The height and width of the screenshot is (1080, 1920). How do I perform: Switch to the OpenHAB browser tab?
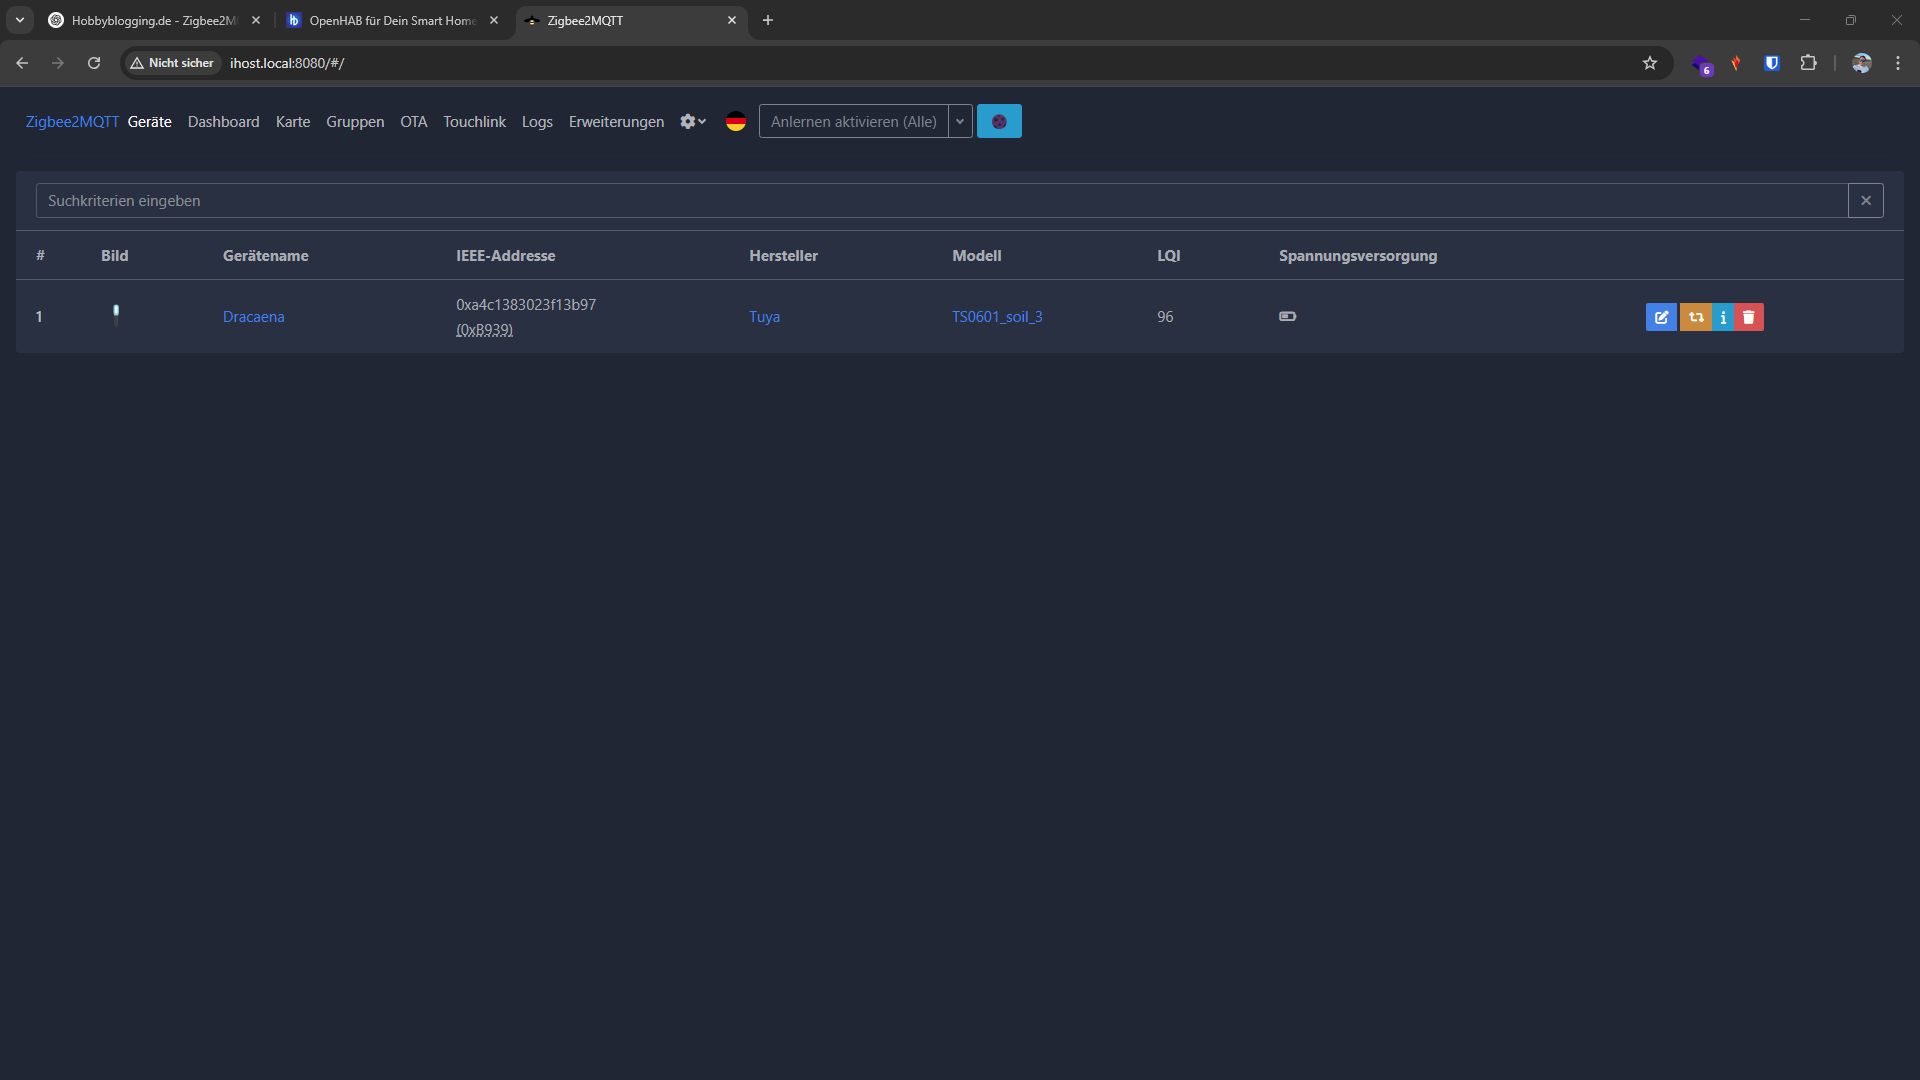[x=390, y=19]
